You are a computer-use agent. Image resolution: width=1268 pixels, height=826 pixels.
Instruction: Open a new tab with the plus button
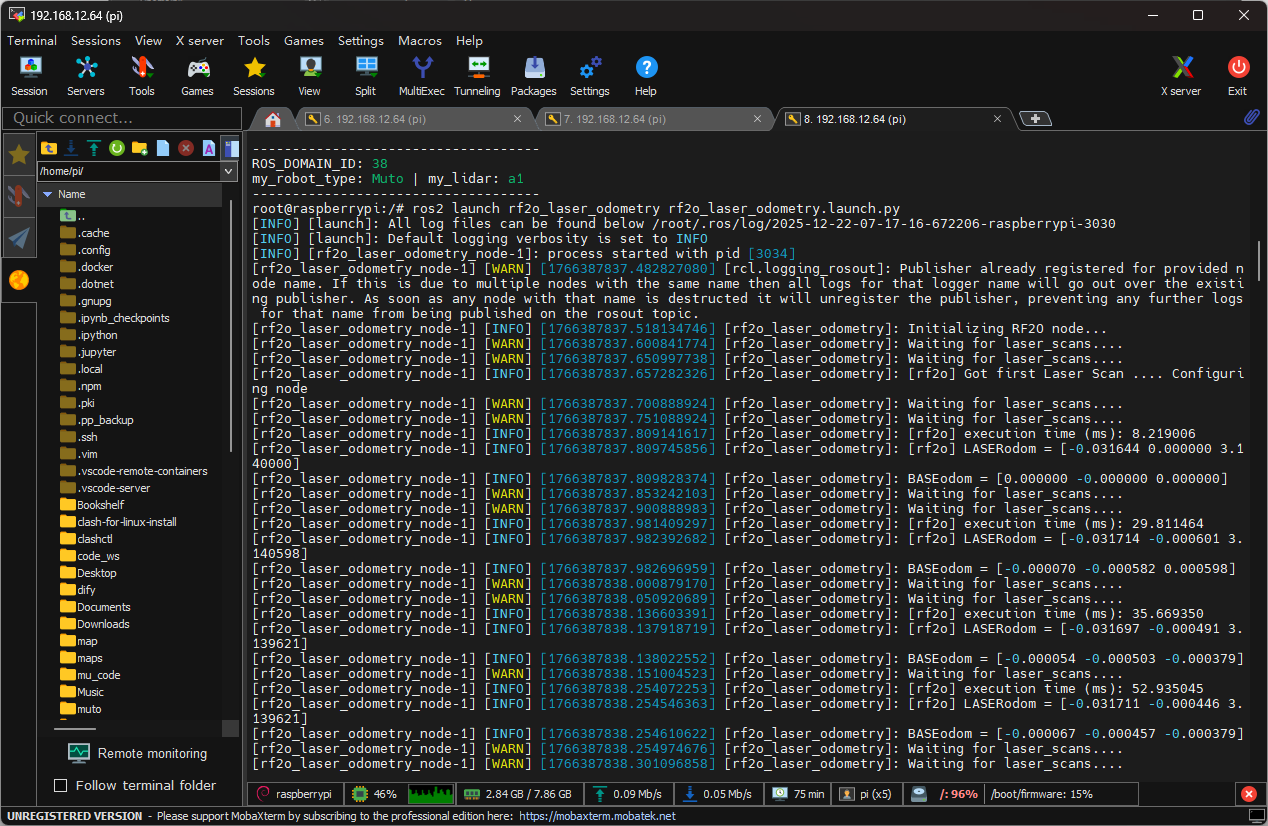click(1035, 119)
